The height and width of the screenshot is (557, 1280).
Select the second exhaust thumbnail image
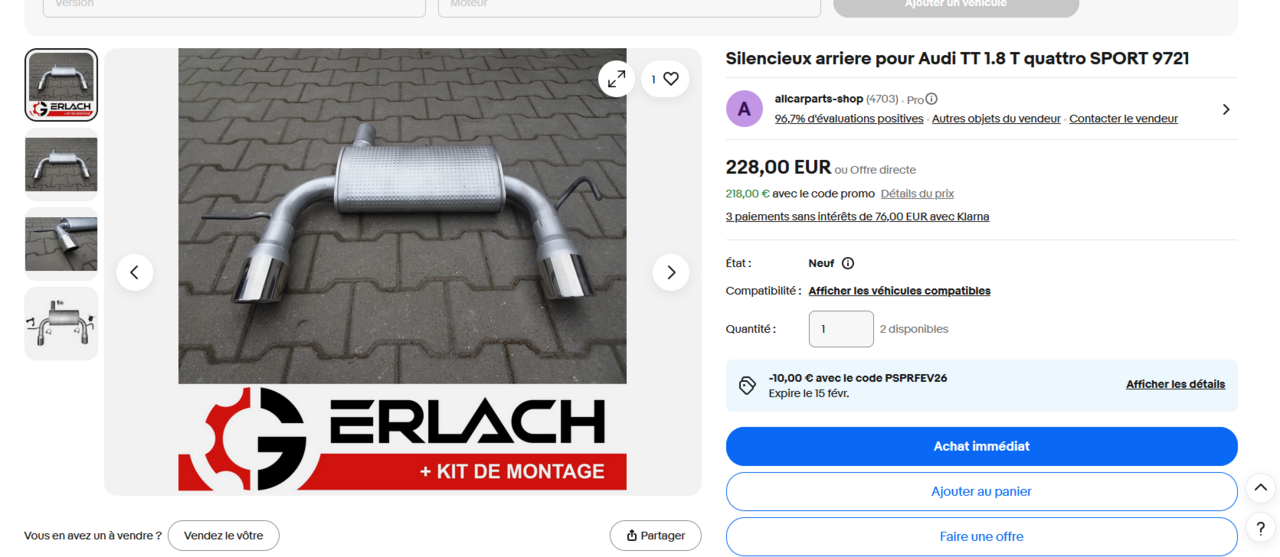61,164
